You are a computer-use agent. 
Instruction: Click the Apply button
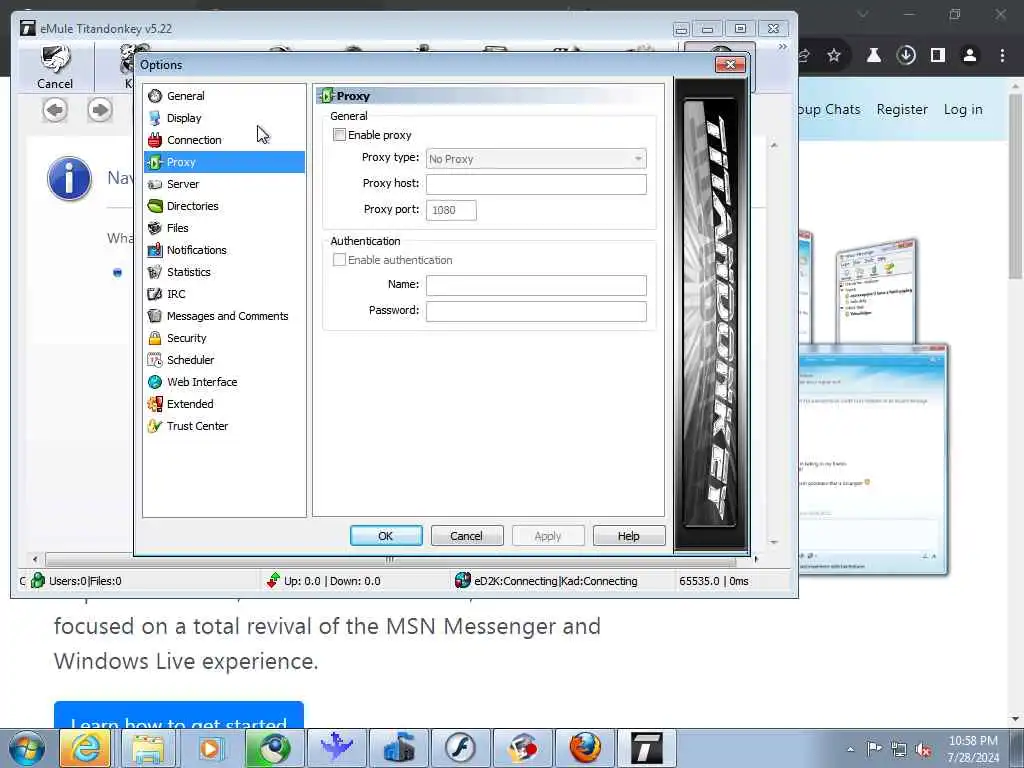(548, 536)
